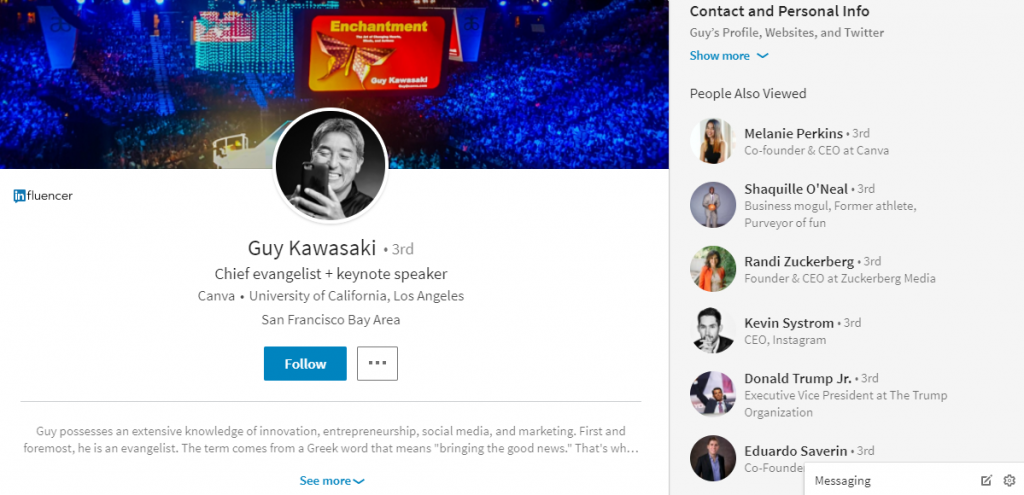
Task: Follow Guy Kawasaki
Action: [305, 363]
